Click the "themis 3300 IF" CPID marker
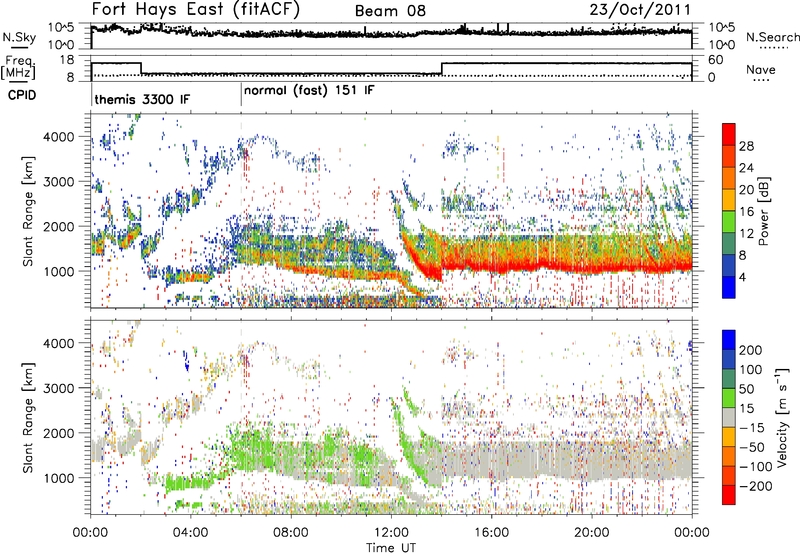Screen dimensions: 800x554 142,99
